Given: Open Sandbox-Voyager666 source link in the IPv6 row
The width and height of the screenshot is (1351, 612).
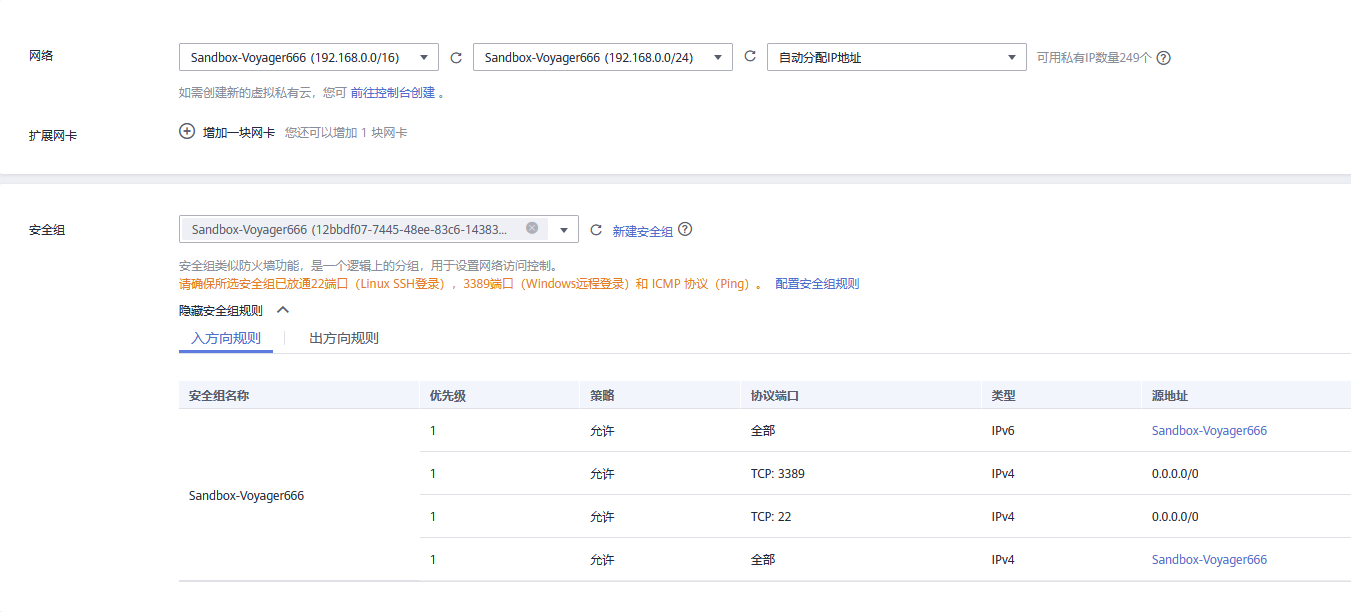Looking at the screenshot, I should (x=1208, y=431).
